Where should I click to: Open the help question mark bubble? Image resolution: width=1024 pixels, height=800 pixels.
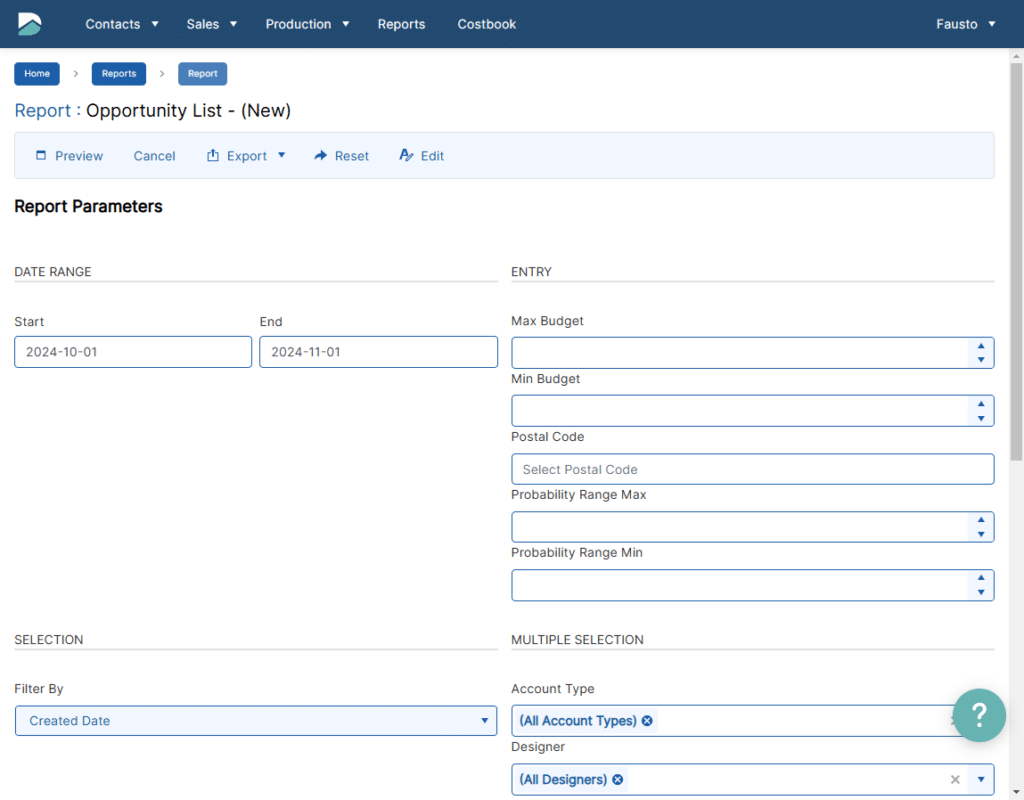(979, 715)
